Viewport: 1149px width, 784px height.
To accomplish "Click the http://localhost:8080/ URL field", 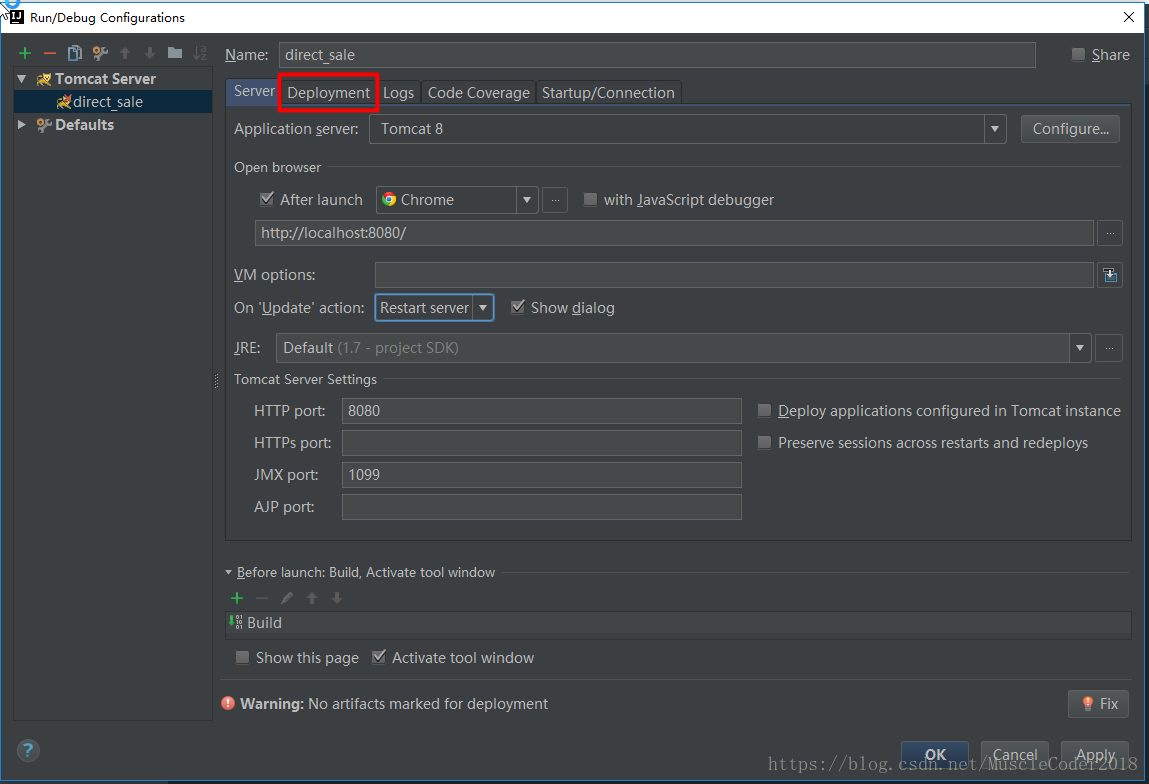I will [674, 233].
